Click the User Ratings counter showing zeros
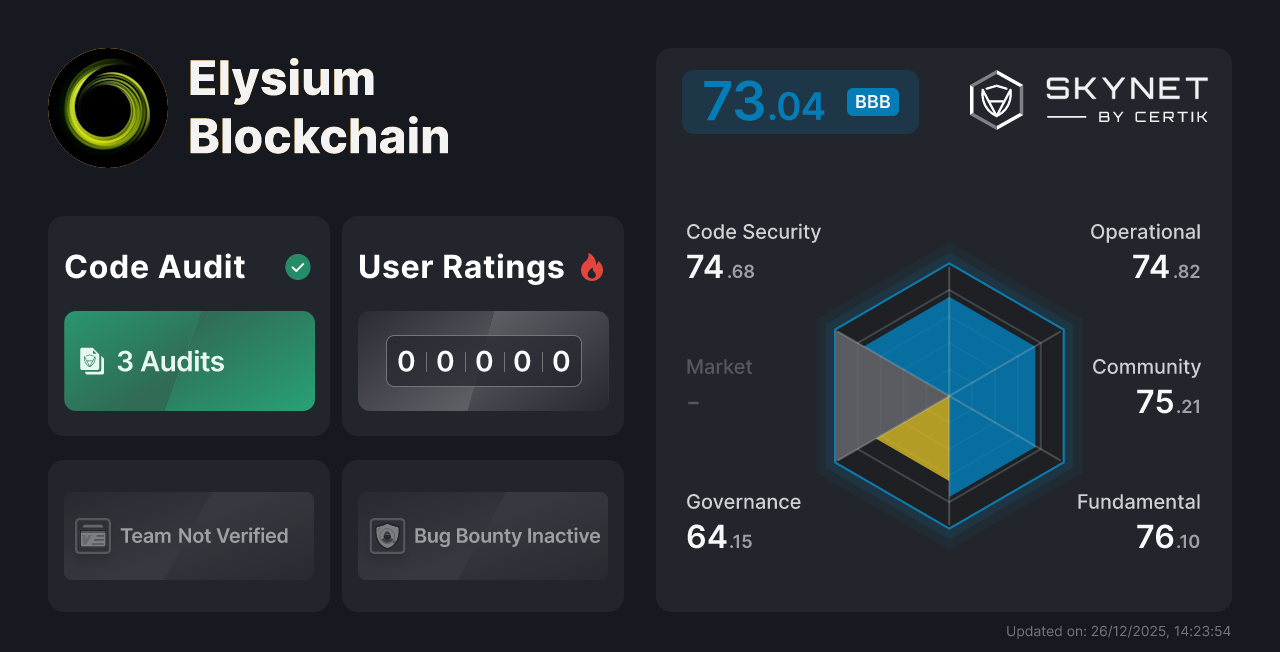Viewport: 1280px width, 652px height. pos(482,361)
